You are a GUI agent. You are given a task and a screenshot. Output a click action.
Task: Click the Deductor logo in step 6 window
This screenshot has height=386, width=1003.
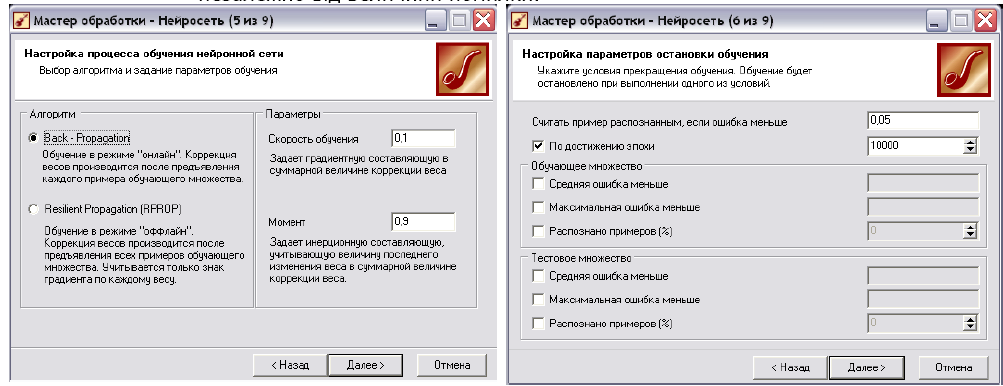coord(963,70)
